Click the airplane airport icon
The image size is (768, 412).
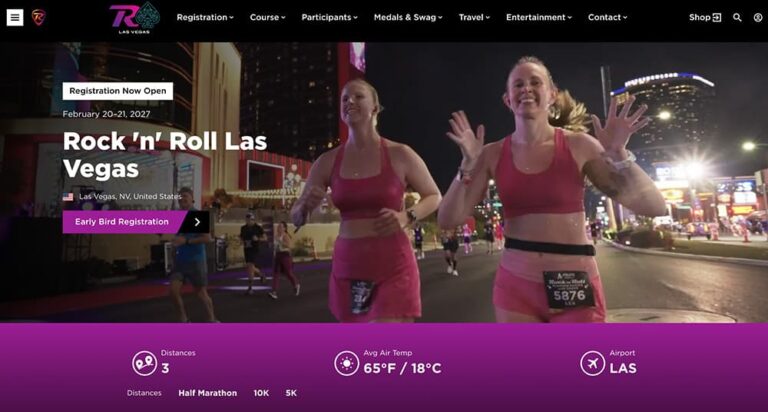(x=593, y=364)
